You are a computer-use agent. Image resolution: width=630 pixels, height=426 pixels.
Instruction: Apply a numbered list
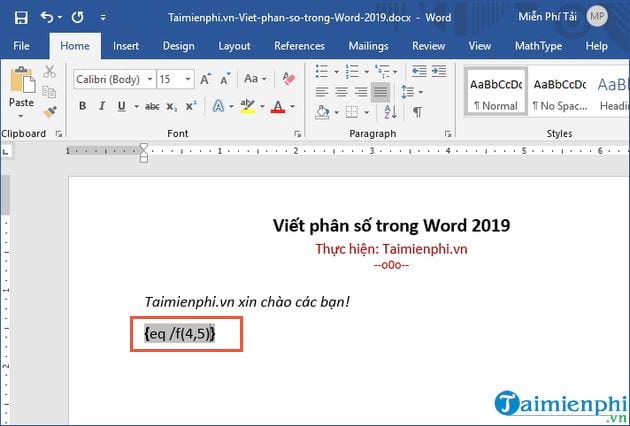pos(352,72)
